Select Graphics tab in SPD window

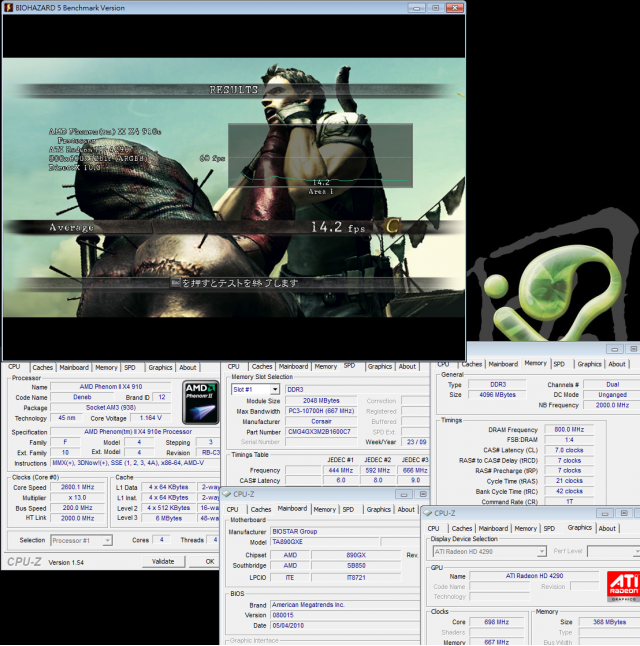(x=380, y=366)
